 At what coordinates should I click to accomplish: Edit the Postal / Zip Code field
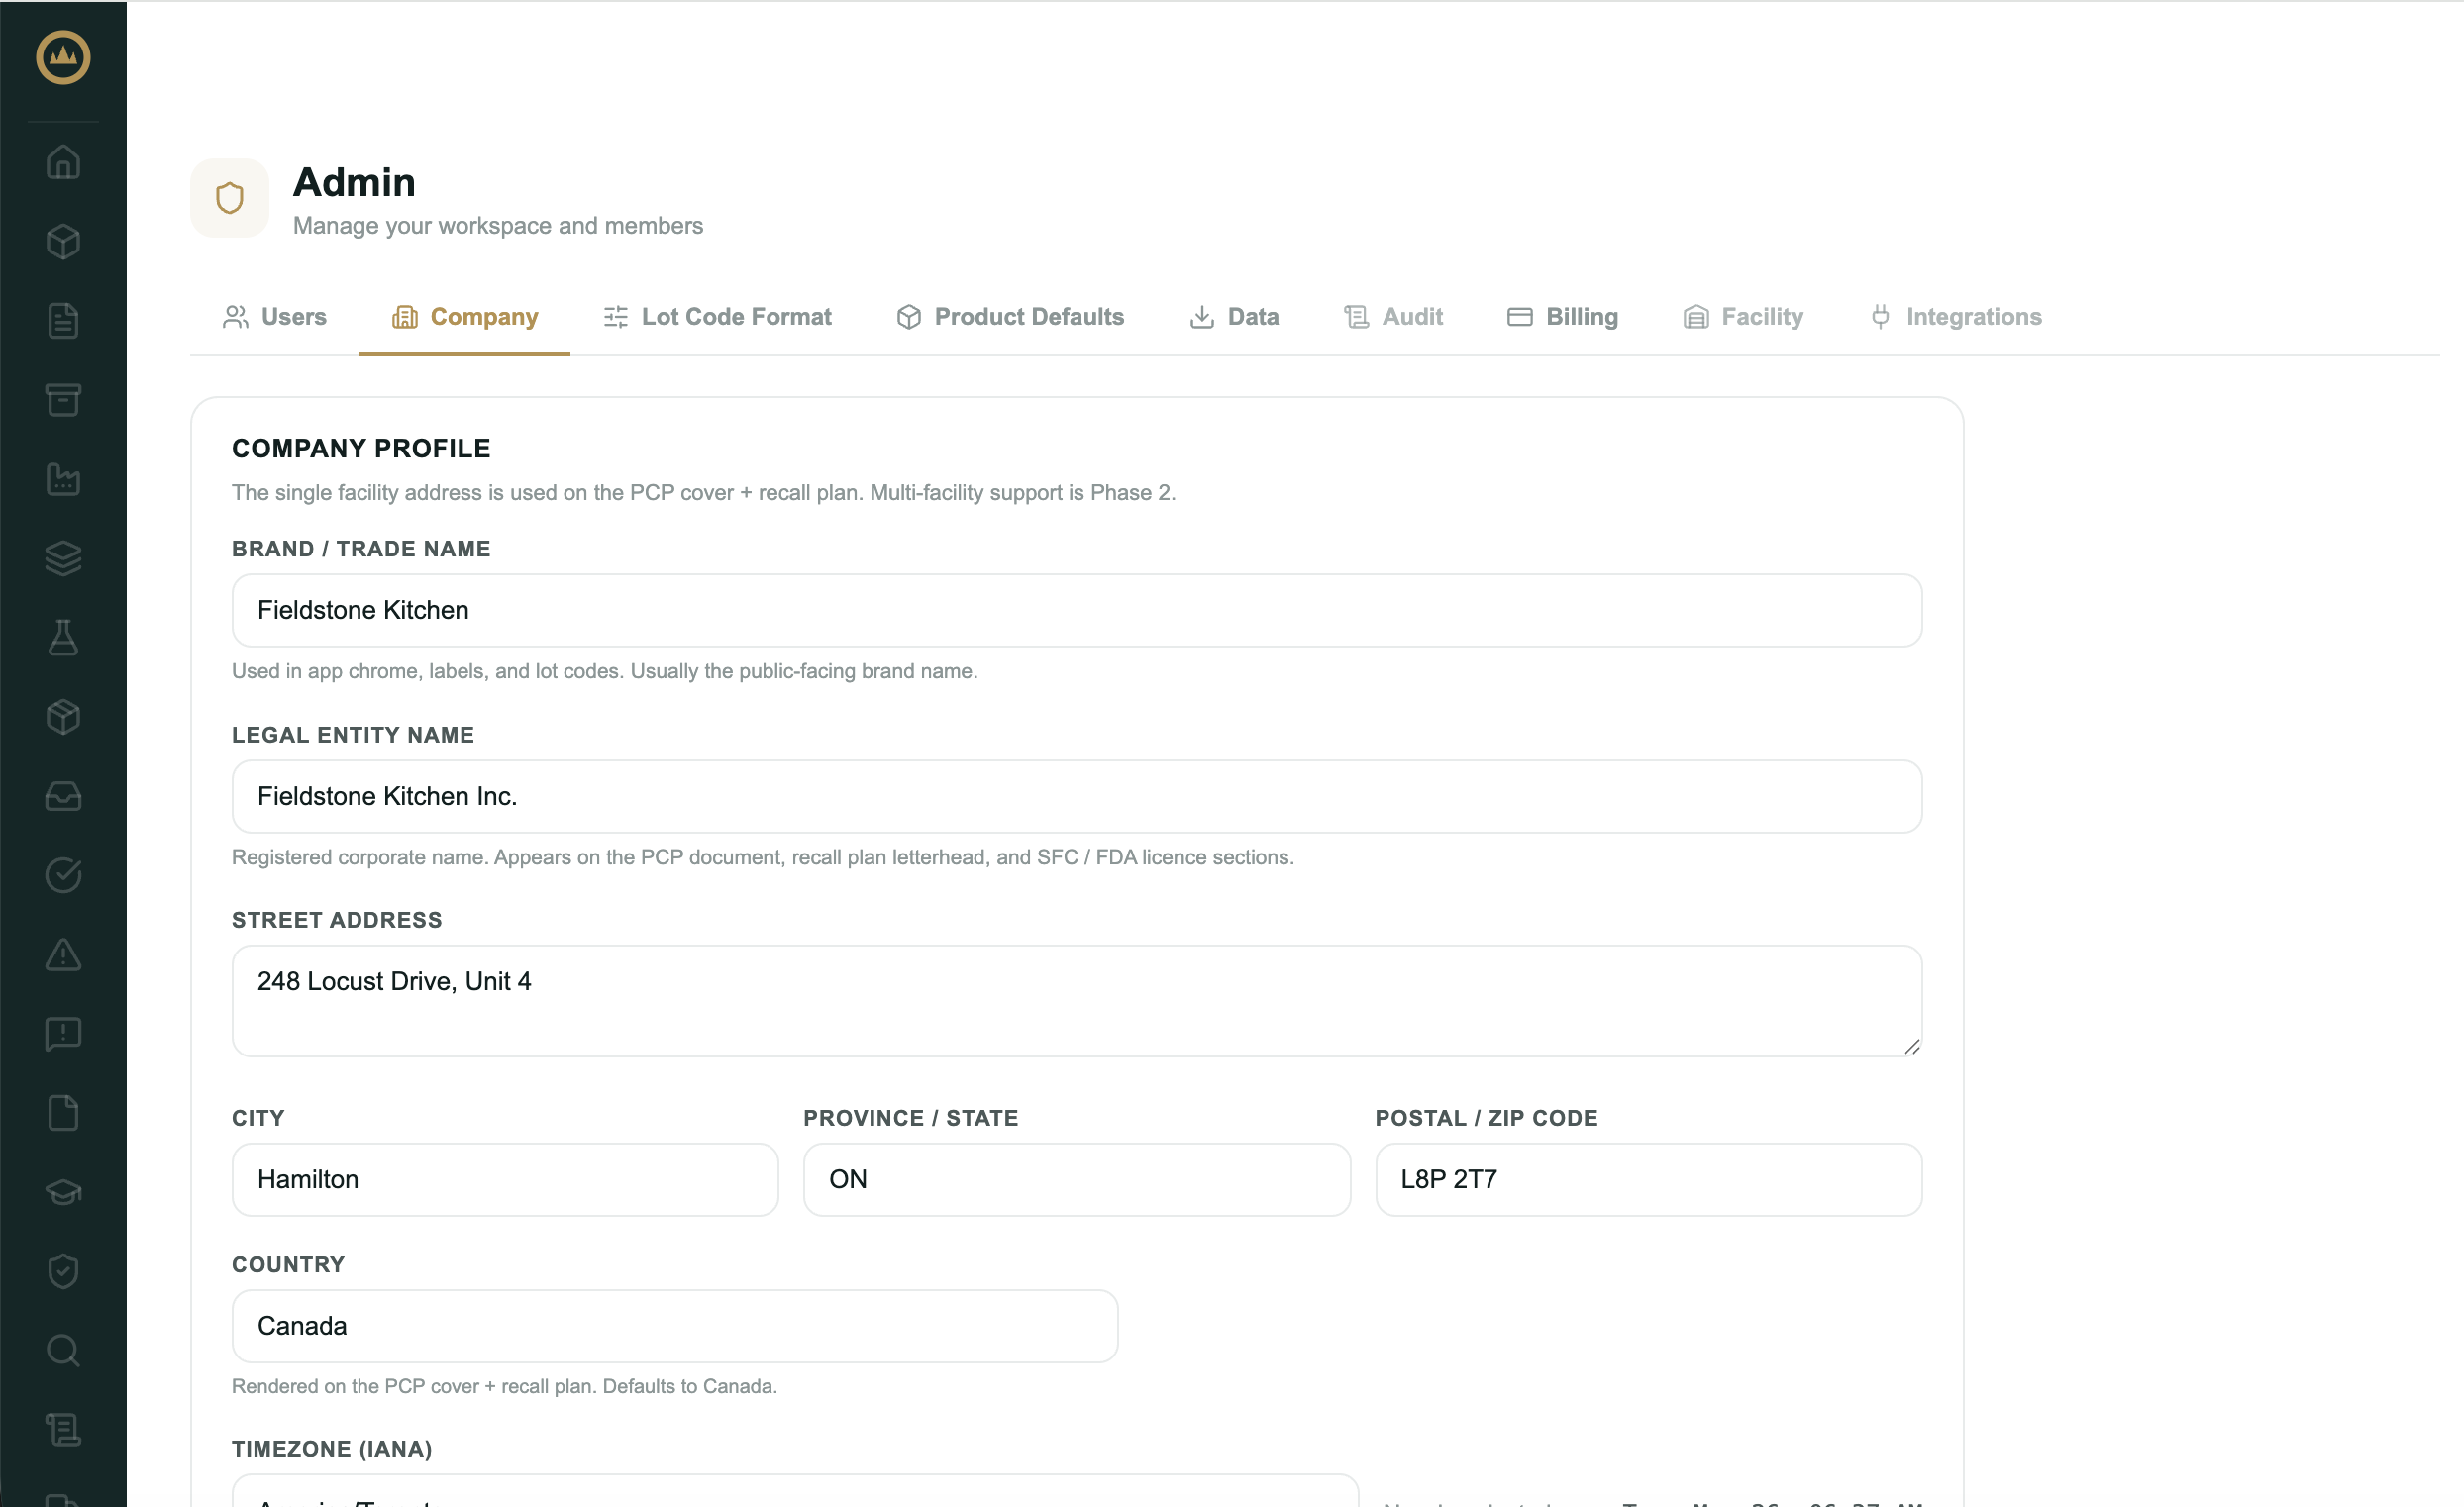coord(1648,1180)
